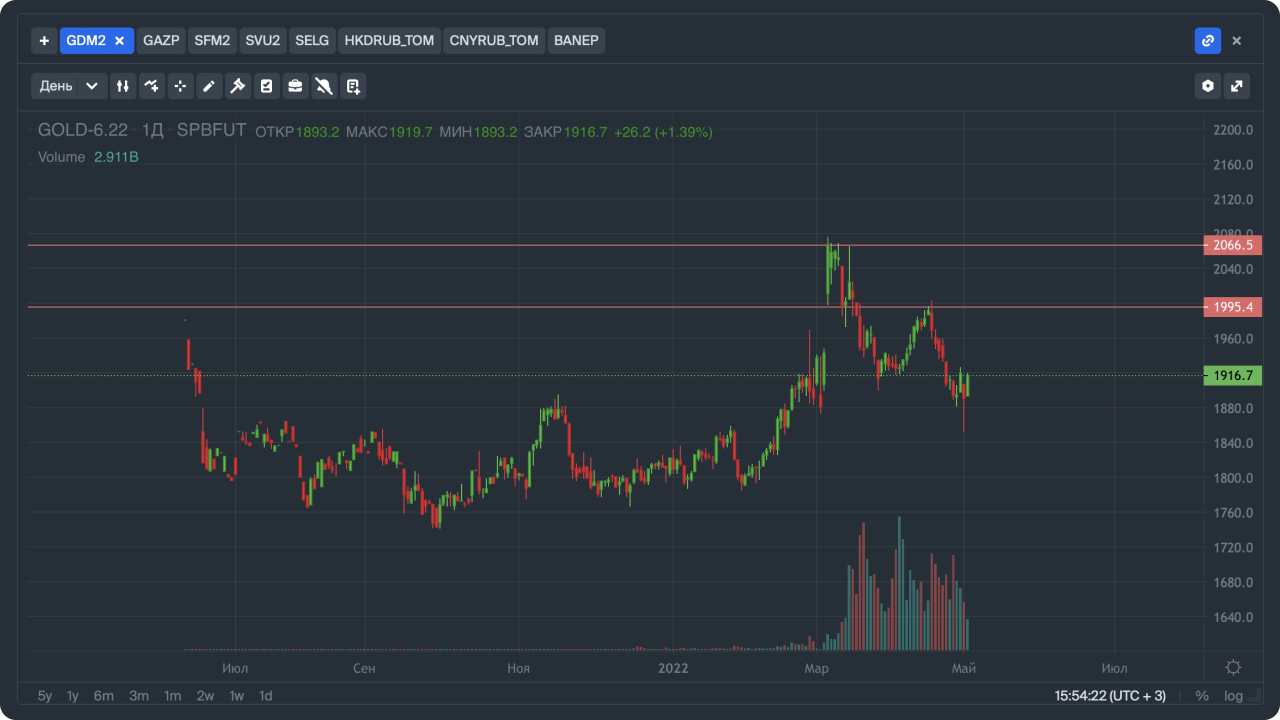
Task: Activate the pencil drawing tool
Action: 209,86
